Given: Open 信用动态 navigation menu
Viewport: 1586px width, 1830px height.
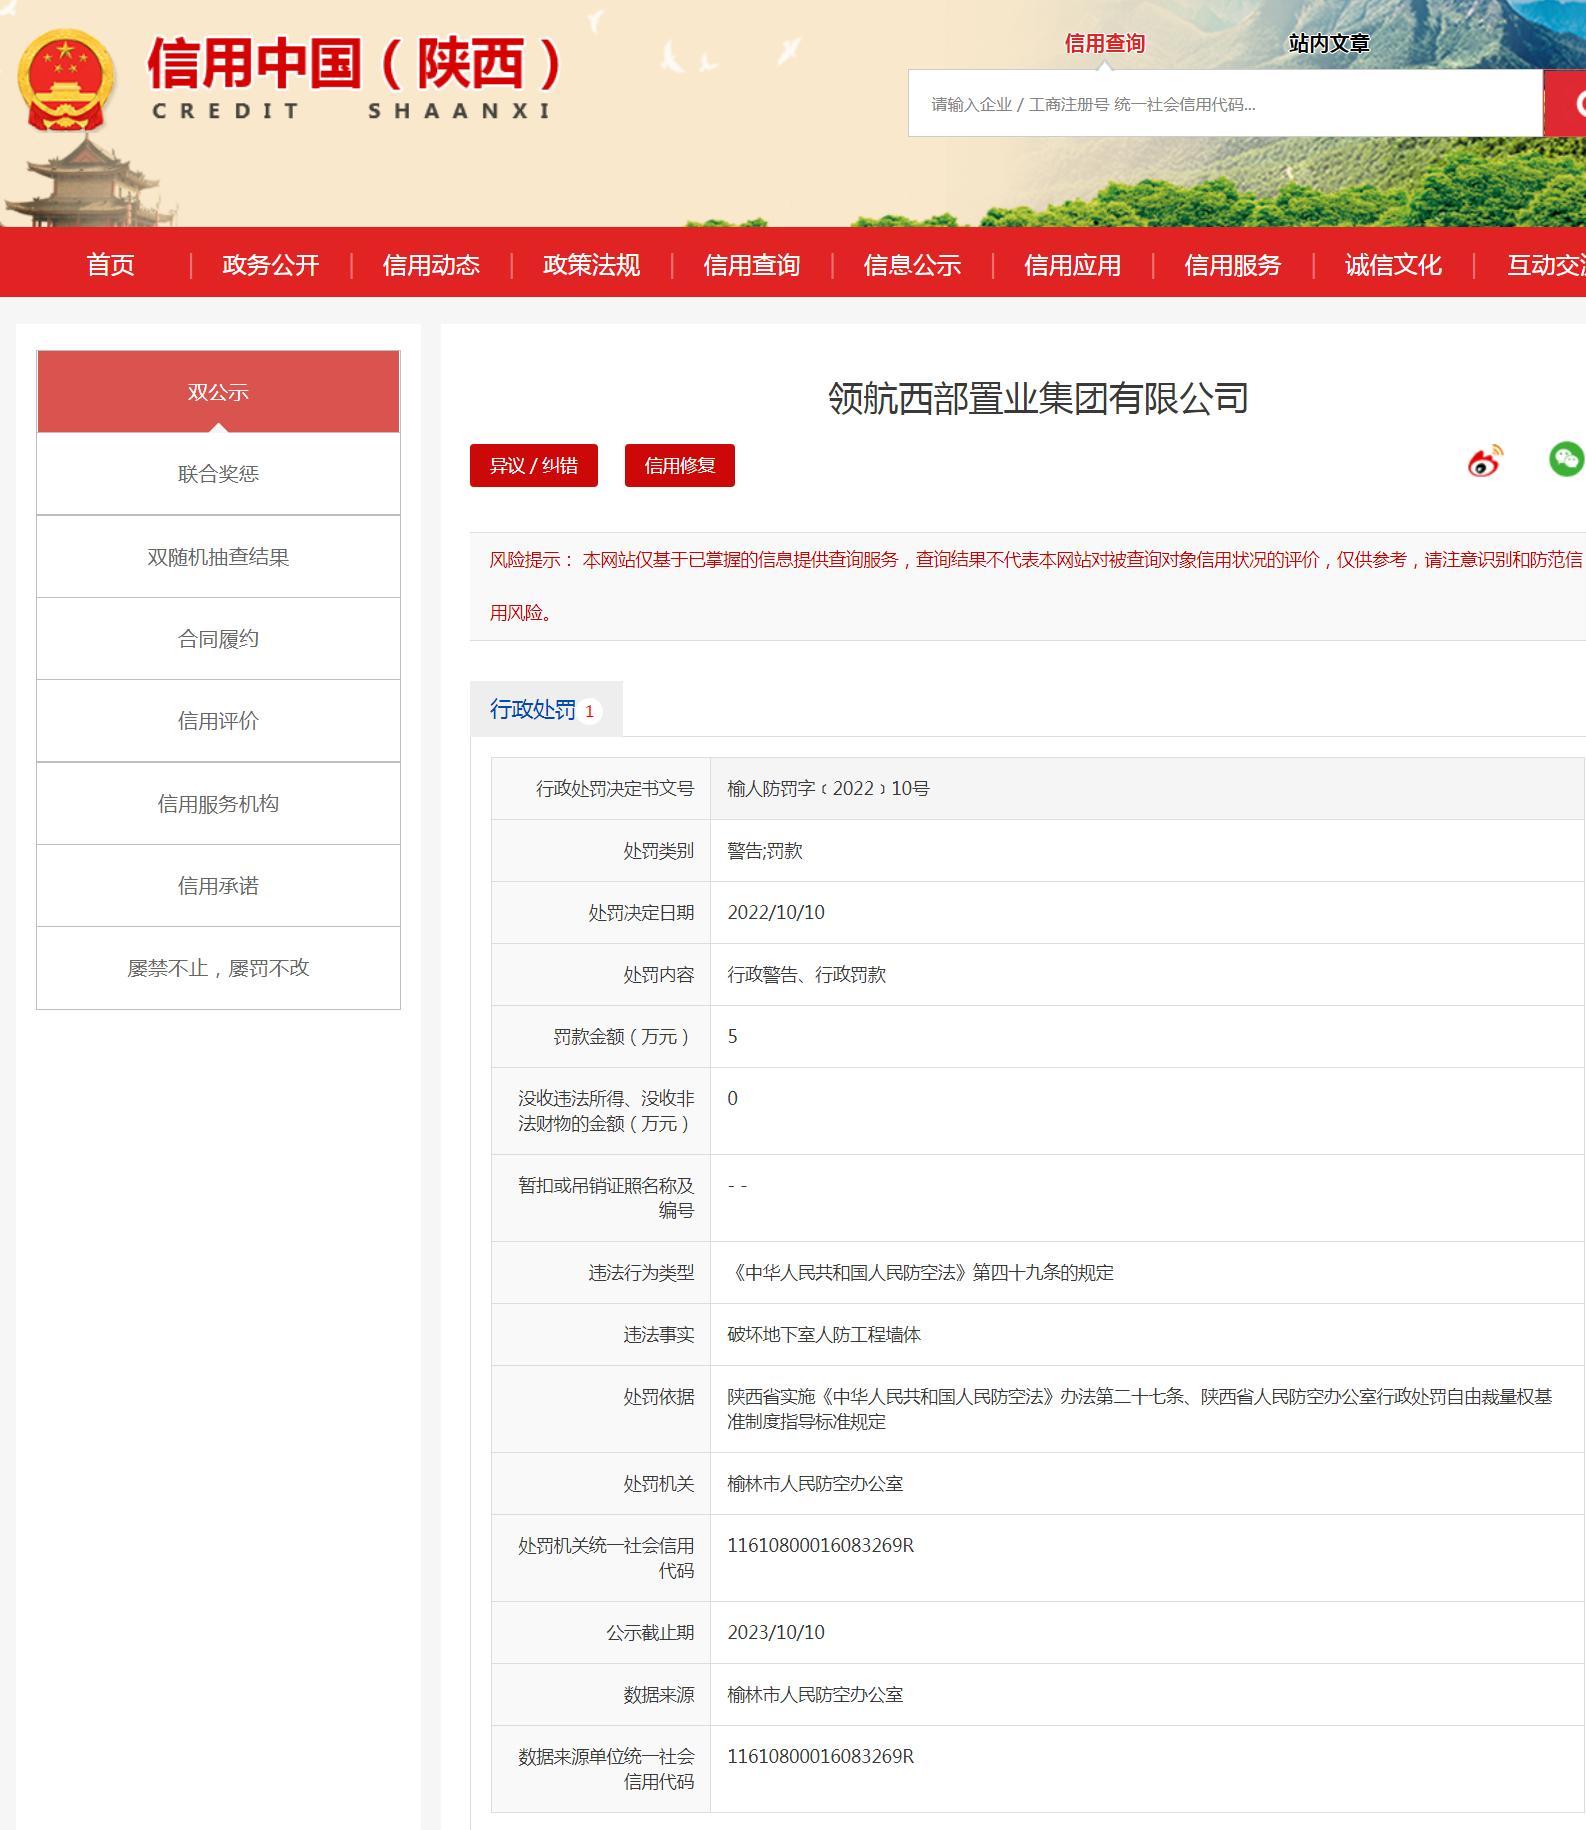Looking at the screenshot, I should [x=431, y=265].
